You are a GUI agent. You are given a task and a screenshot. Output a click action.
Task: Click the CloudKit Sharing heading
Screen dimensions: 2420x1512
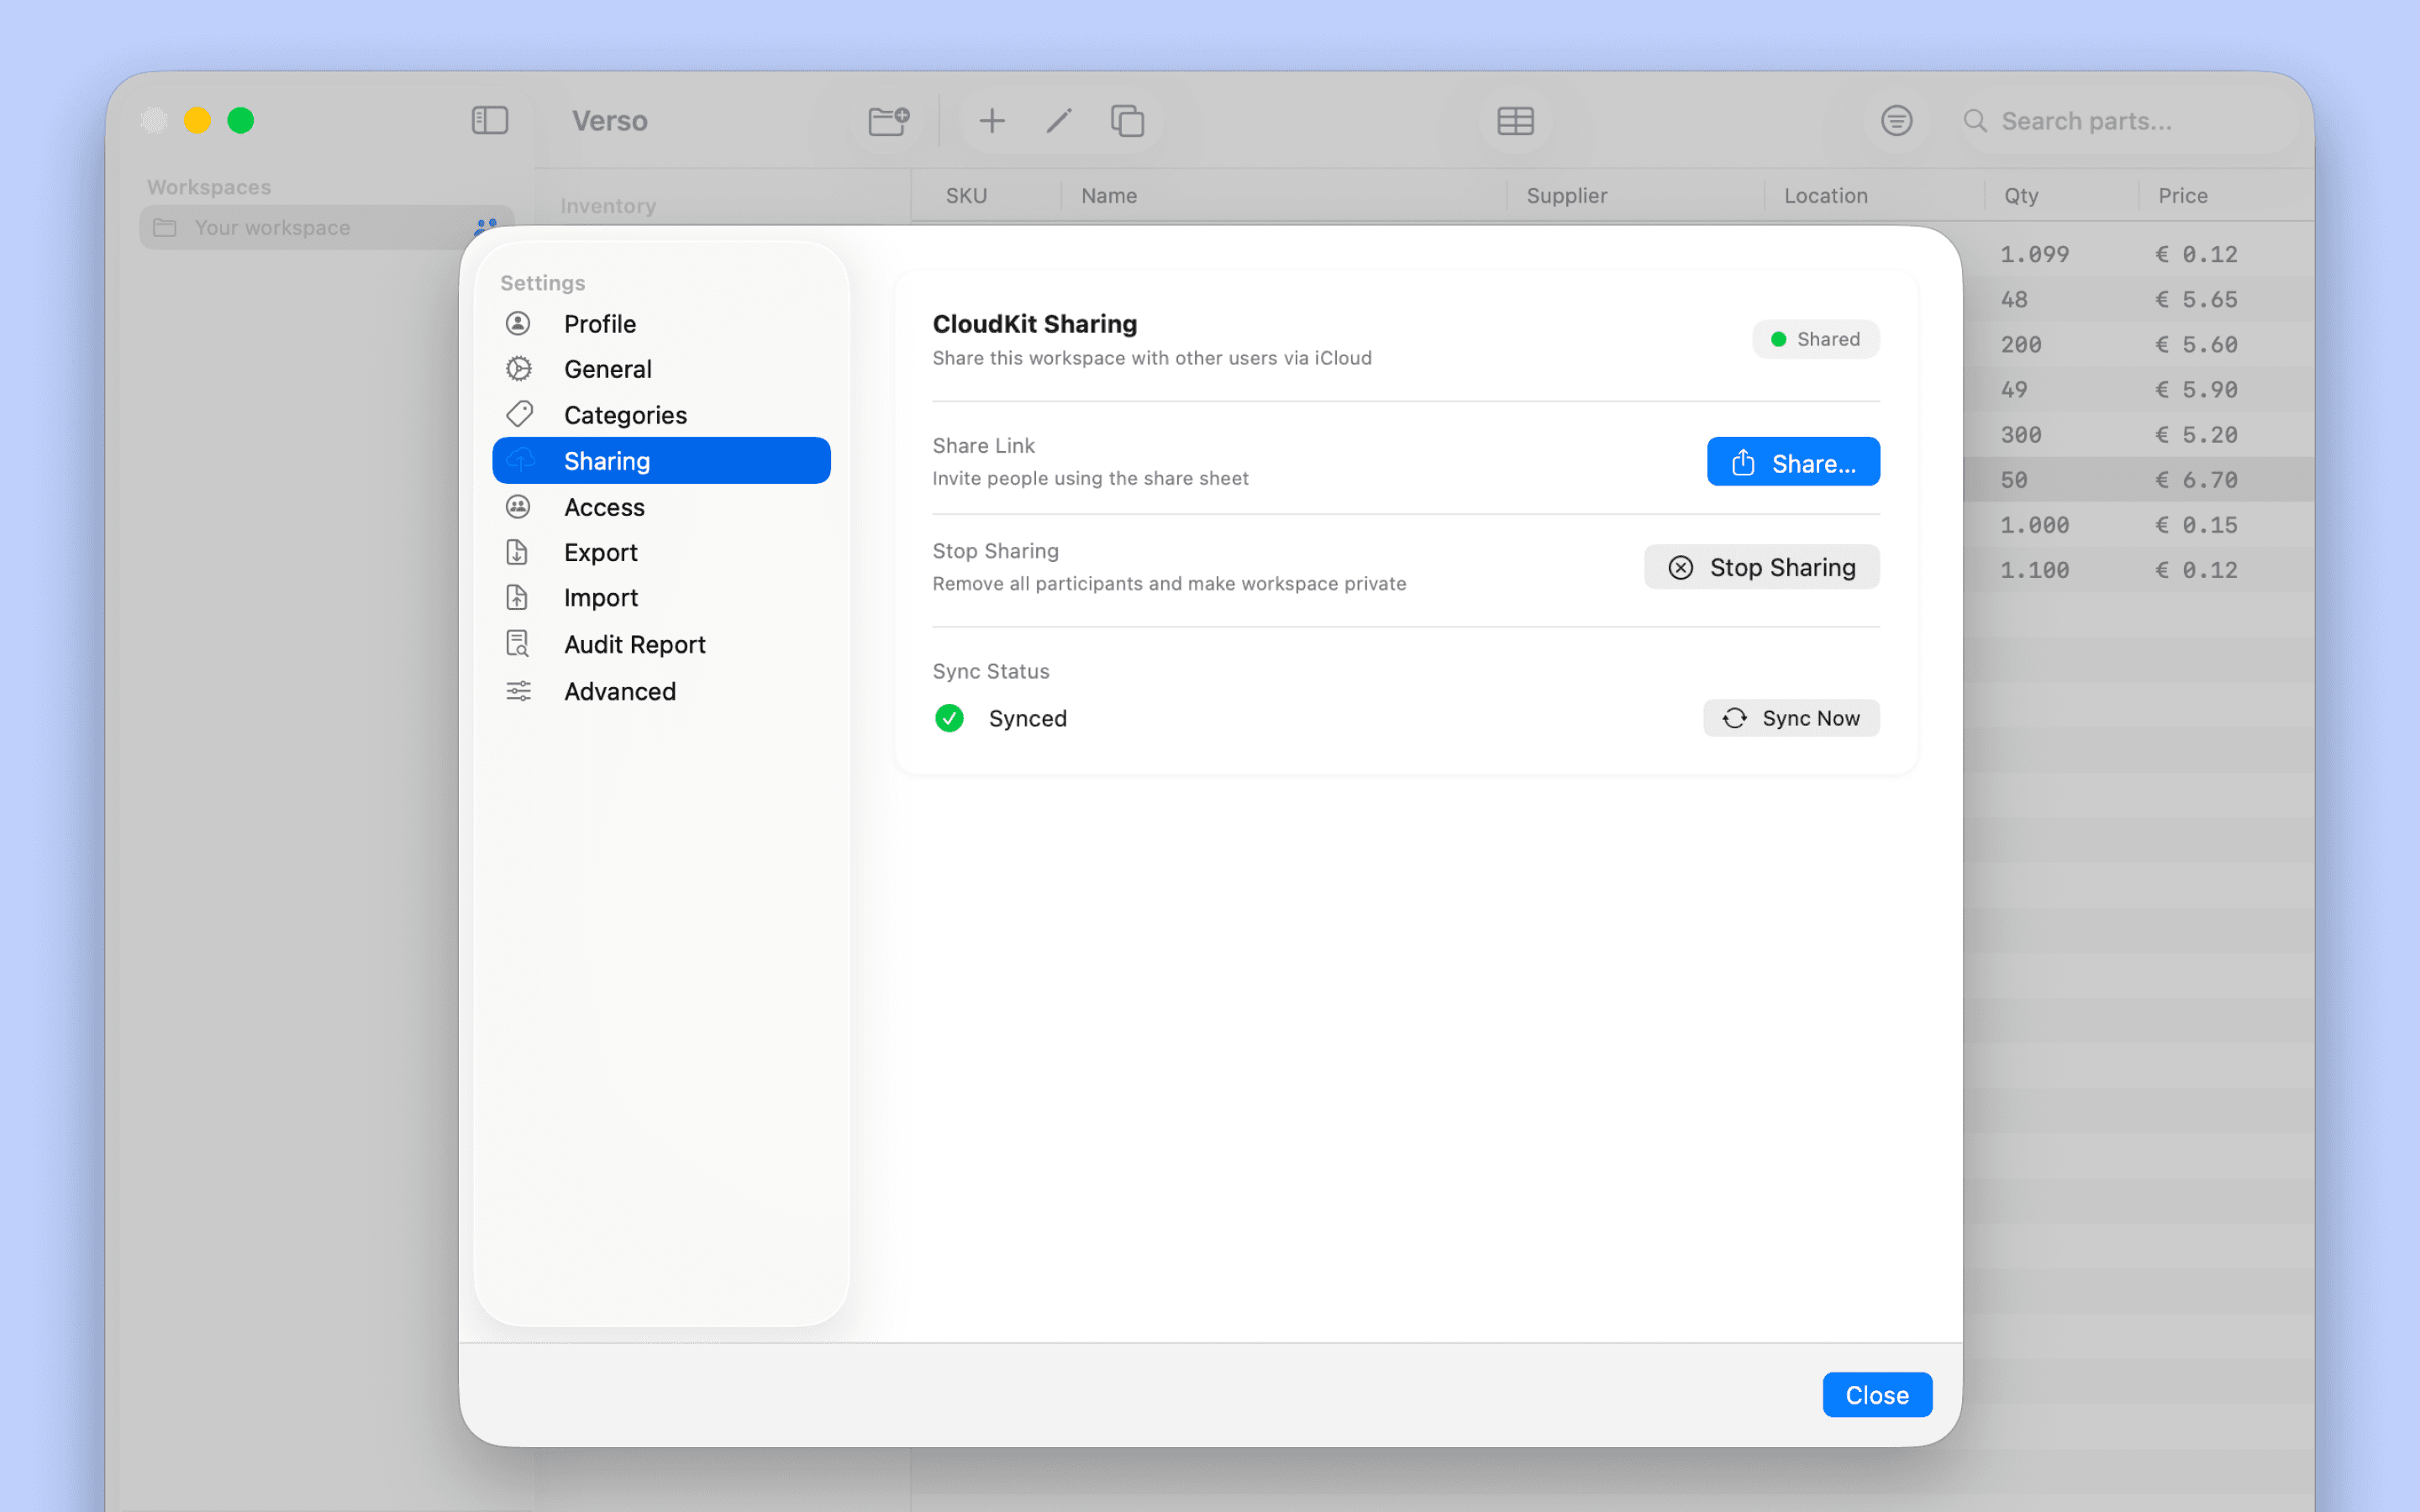tap(1035, 324)
